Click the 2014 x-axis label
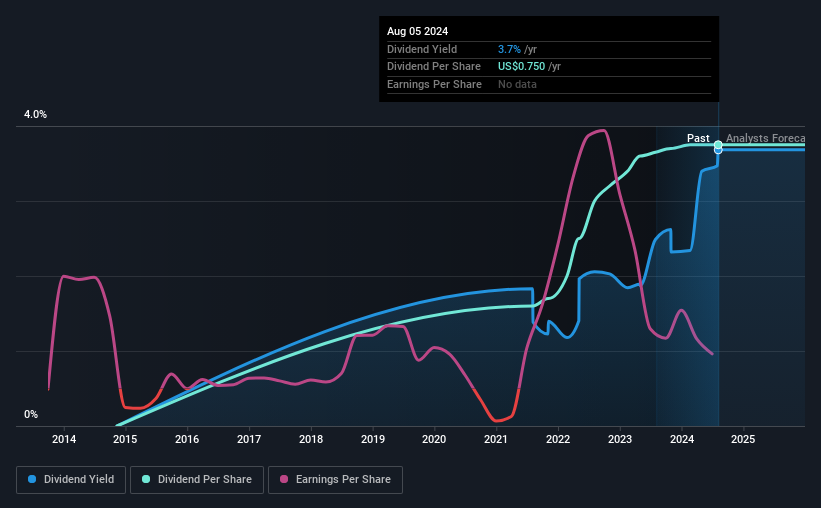 pyautogui.click(x=64, y=439)
